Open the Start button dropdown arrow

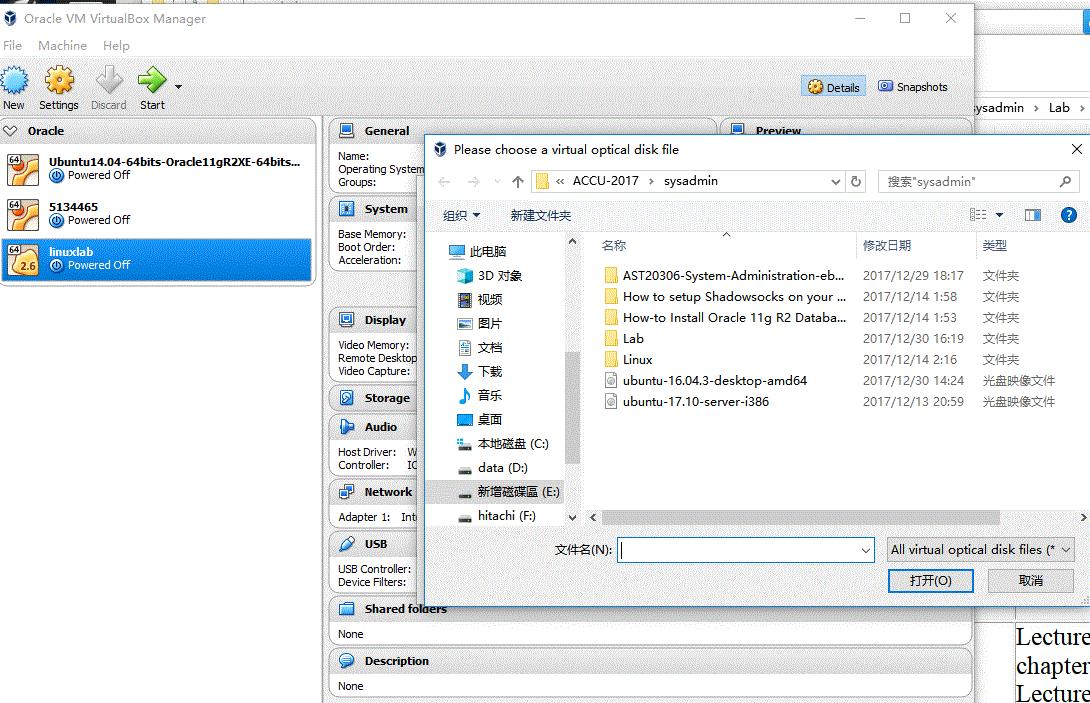coord(178,87)
